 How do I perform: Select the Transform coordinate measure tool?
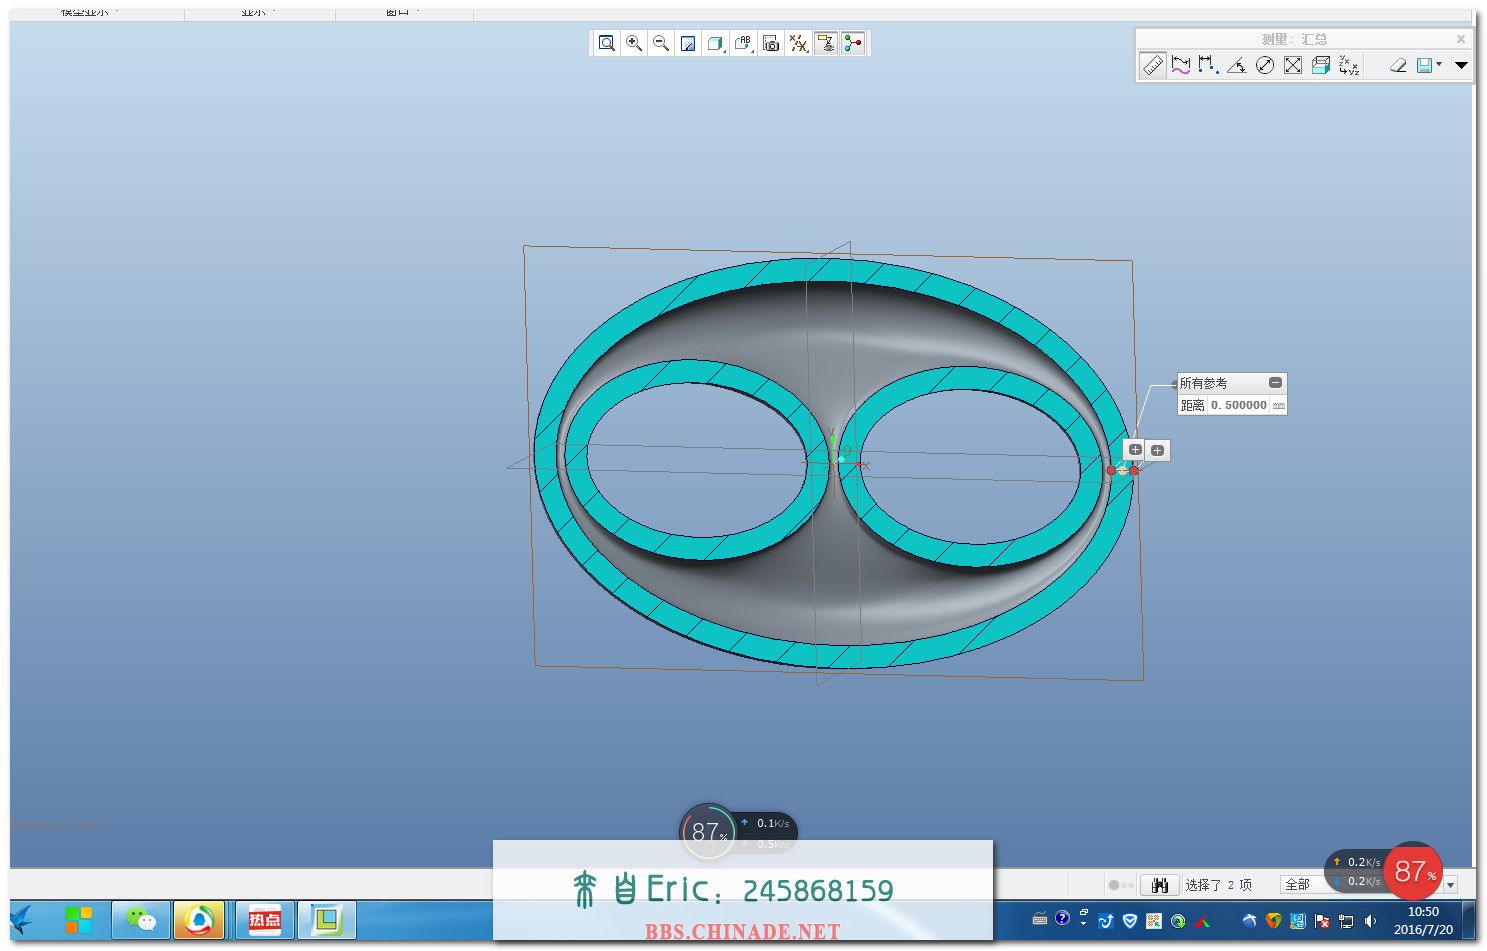click(1349, 65)
